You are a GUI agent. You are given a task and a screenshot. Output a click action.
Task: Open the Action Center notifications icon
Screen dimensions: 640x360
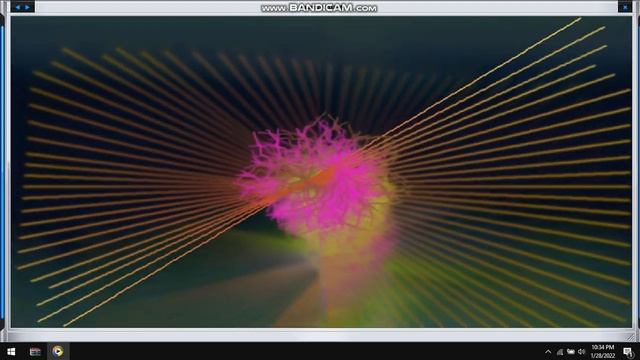[629, 352]
